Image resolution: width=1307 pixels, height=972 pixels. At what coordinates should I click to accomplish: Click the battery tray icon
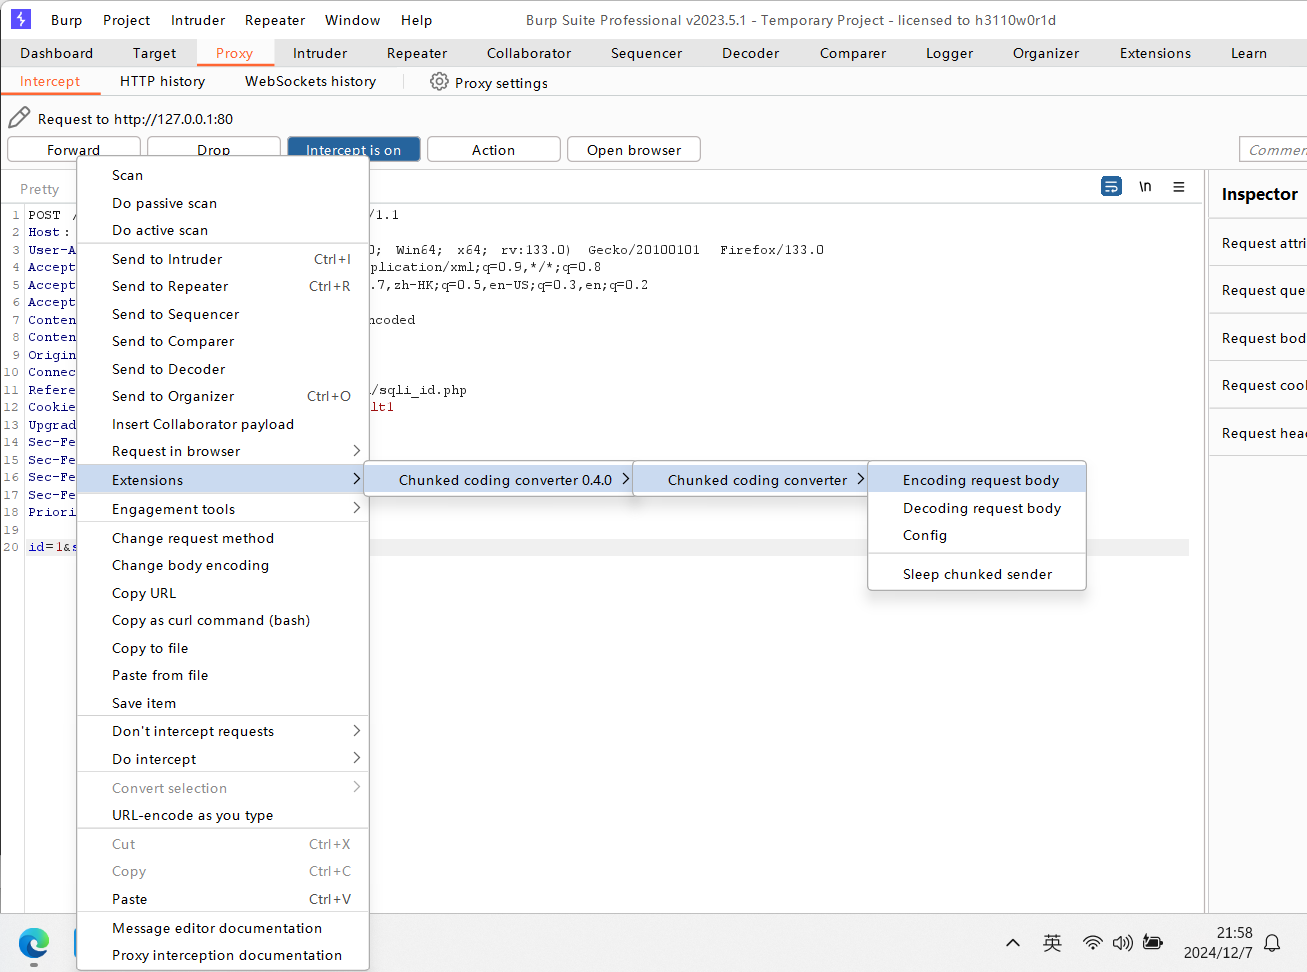1153,942
